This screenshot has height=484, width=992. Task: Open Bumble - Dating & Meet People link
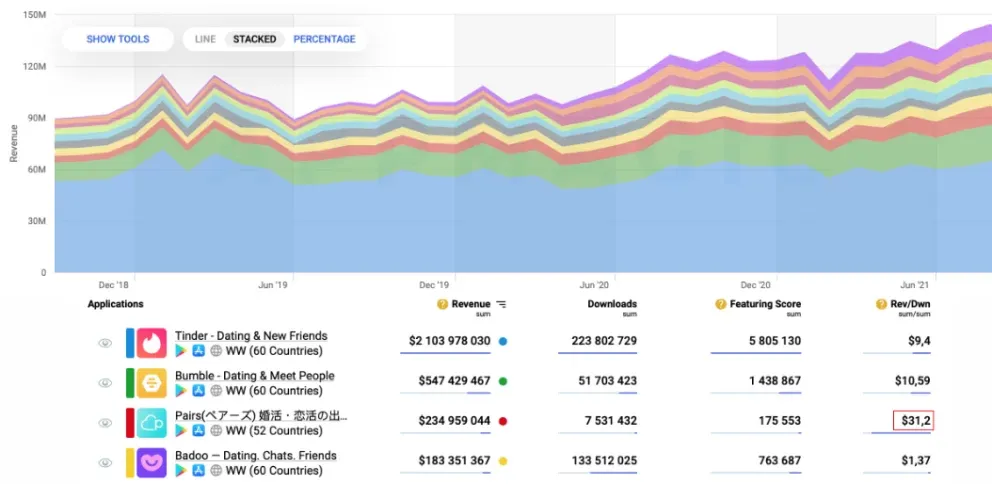(255, 376)
